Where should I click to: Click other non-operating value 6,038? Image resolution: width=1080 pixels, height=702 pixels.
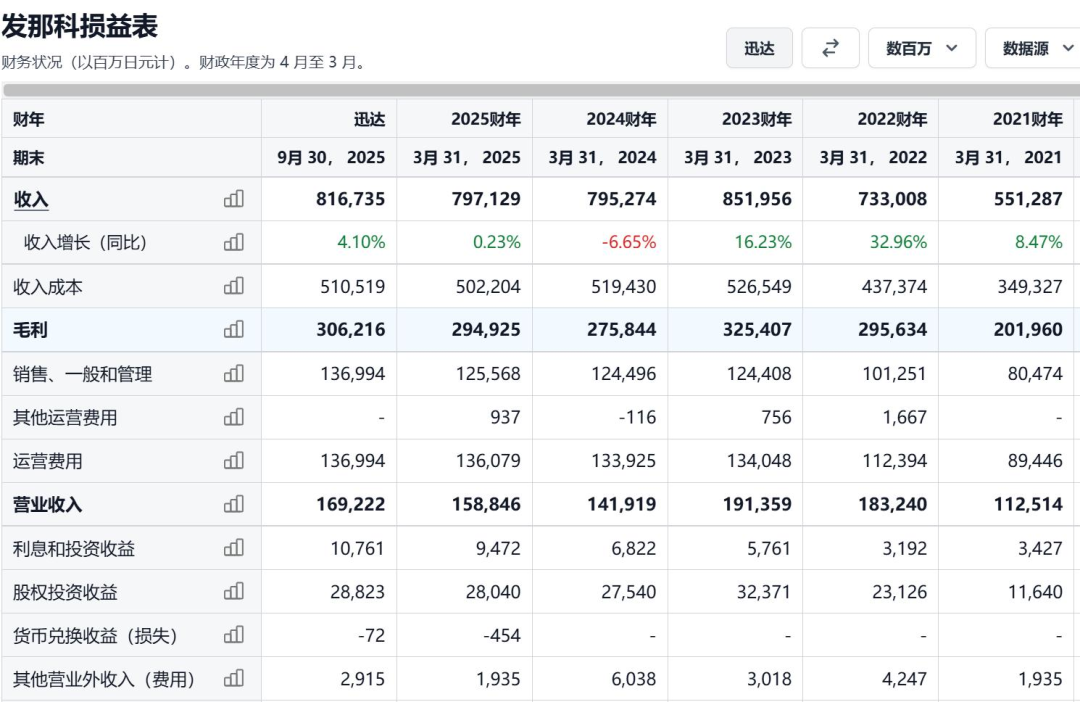tap(634, 679)
